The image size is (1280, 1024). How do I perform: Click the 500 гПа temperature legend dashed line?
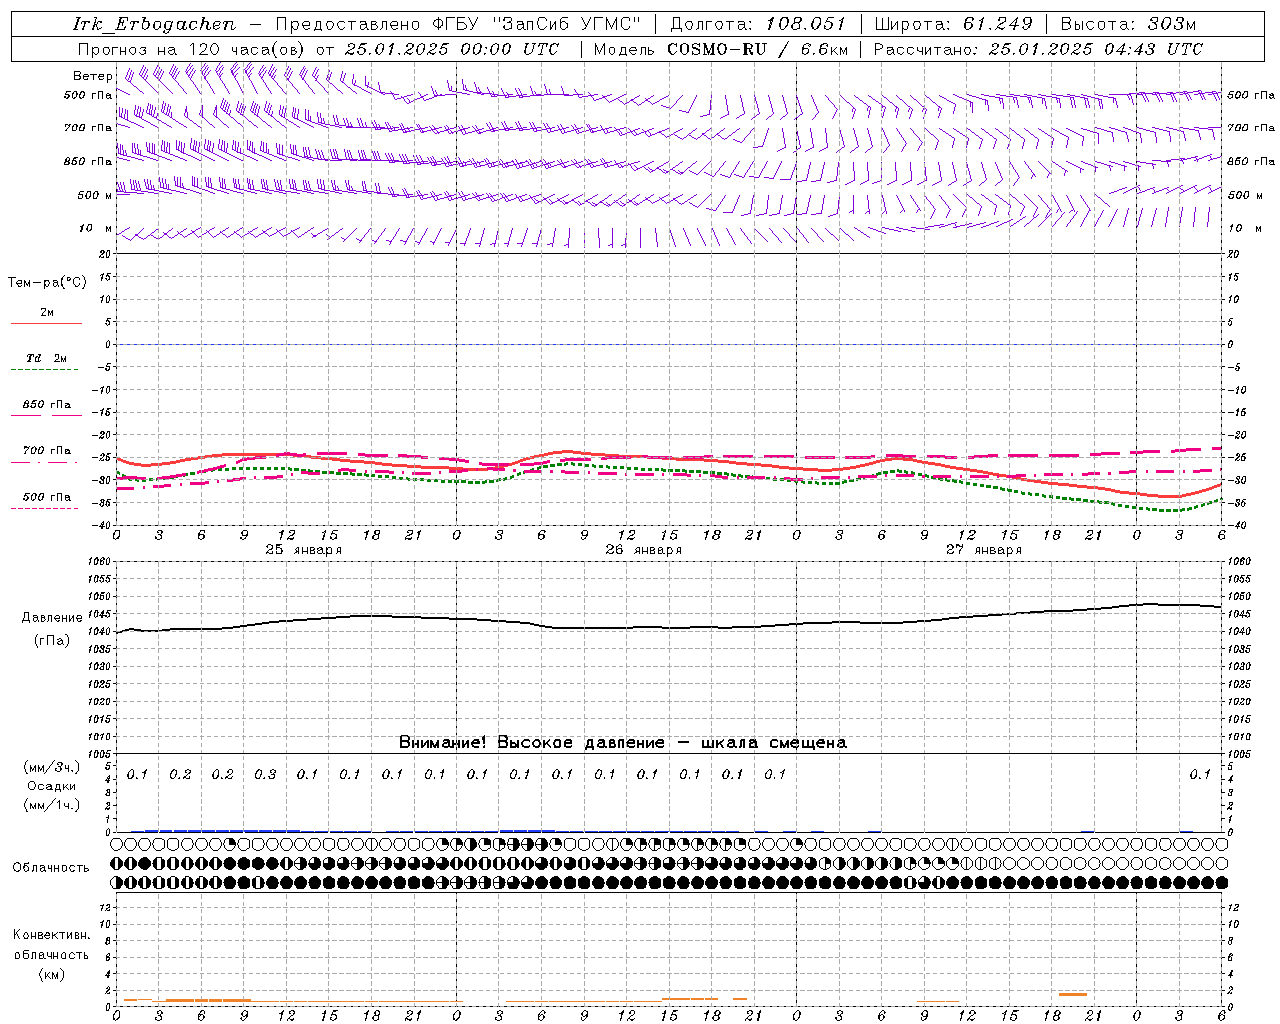(46, 508)
